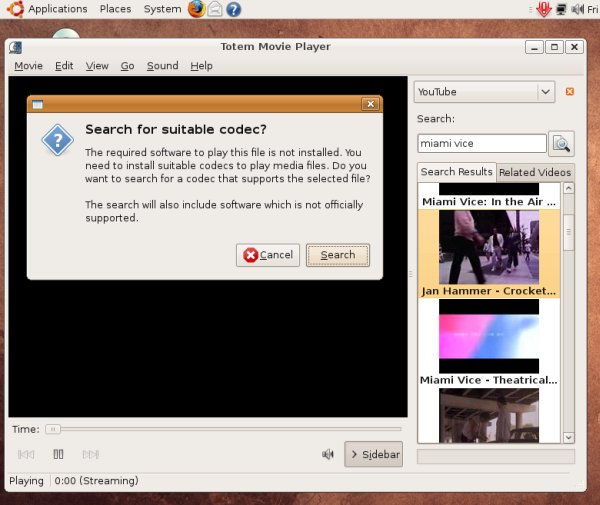Close the sidebar with orange X
Screen dimensions: 600x505
(570, 91)
